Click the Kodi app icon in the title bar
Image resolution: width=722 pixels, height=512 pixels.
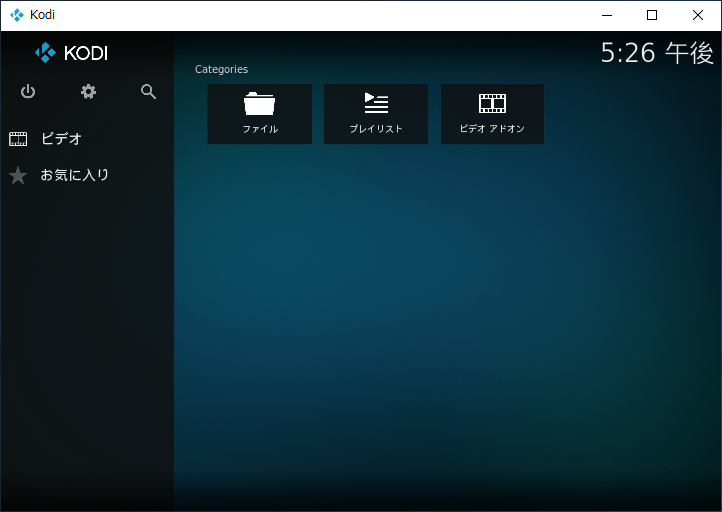(16, 15)
